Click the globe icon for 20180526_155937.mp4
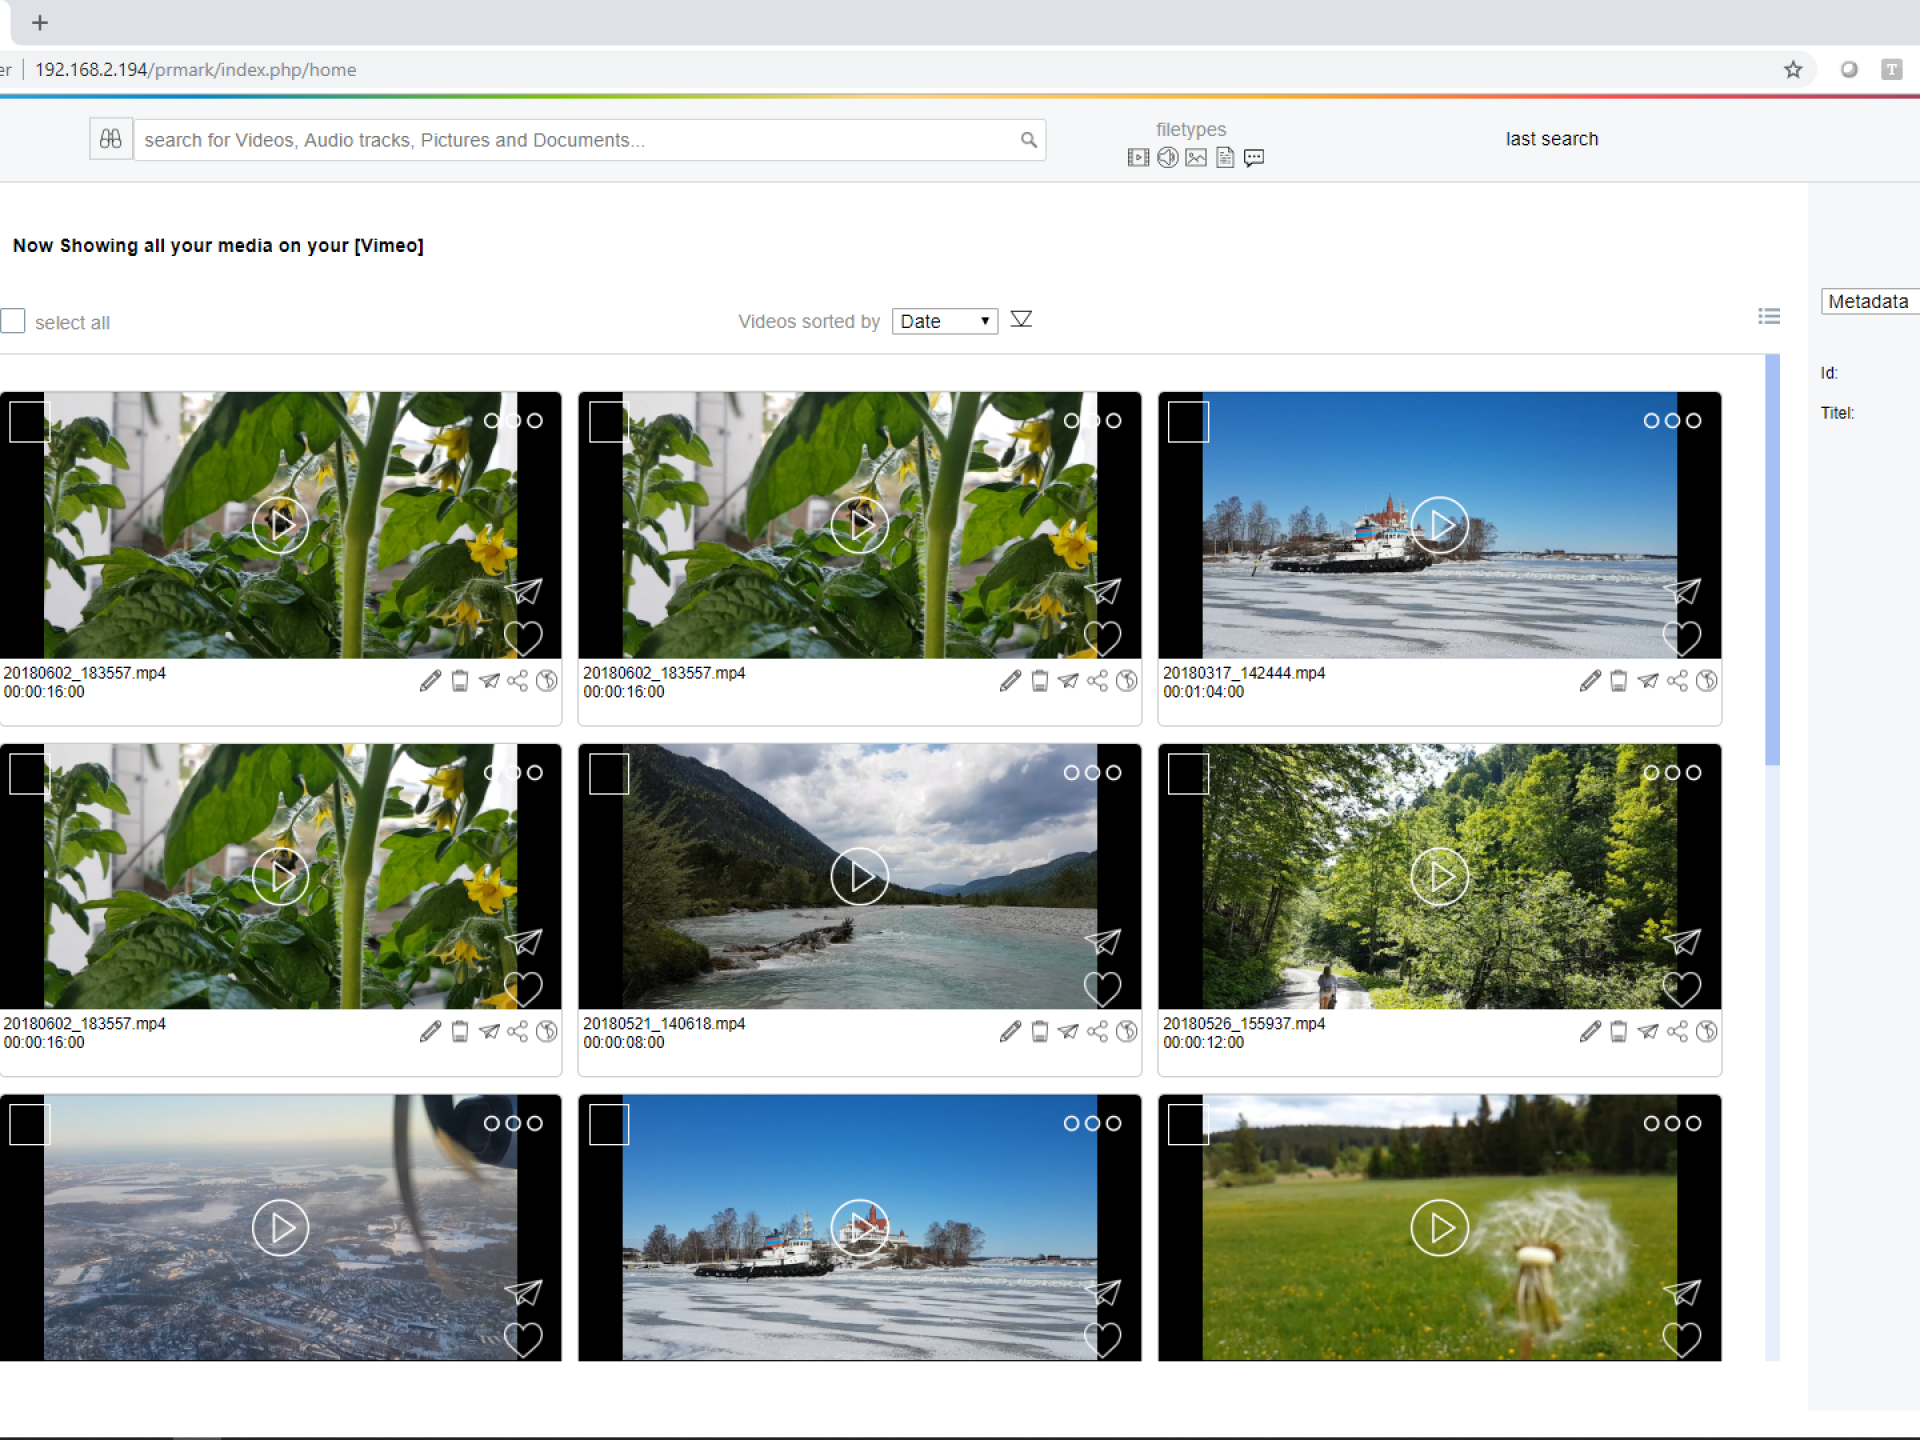 point(1707,1031)
